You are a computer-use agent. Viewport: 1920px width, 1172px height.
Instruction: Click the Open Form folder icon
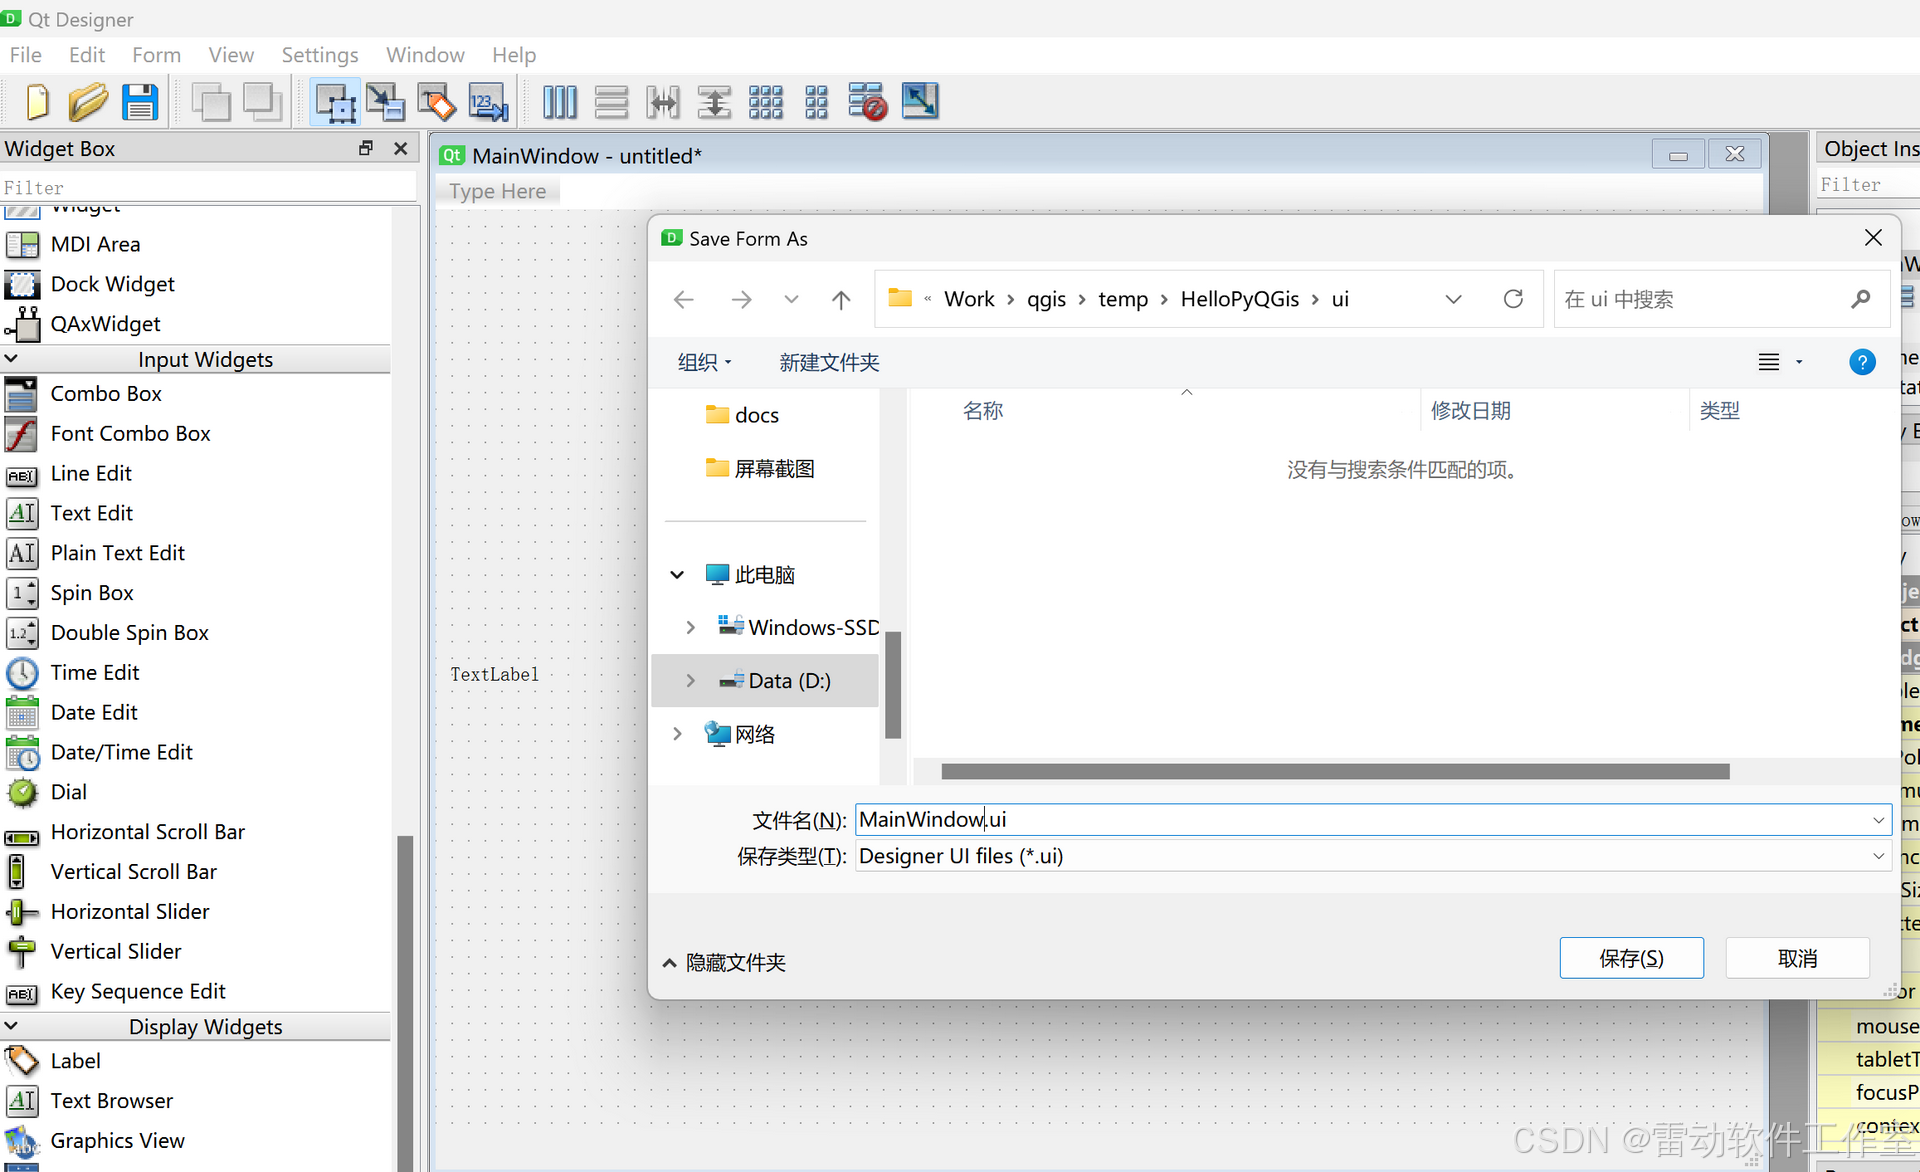88,102
